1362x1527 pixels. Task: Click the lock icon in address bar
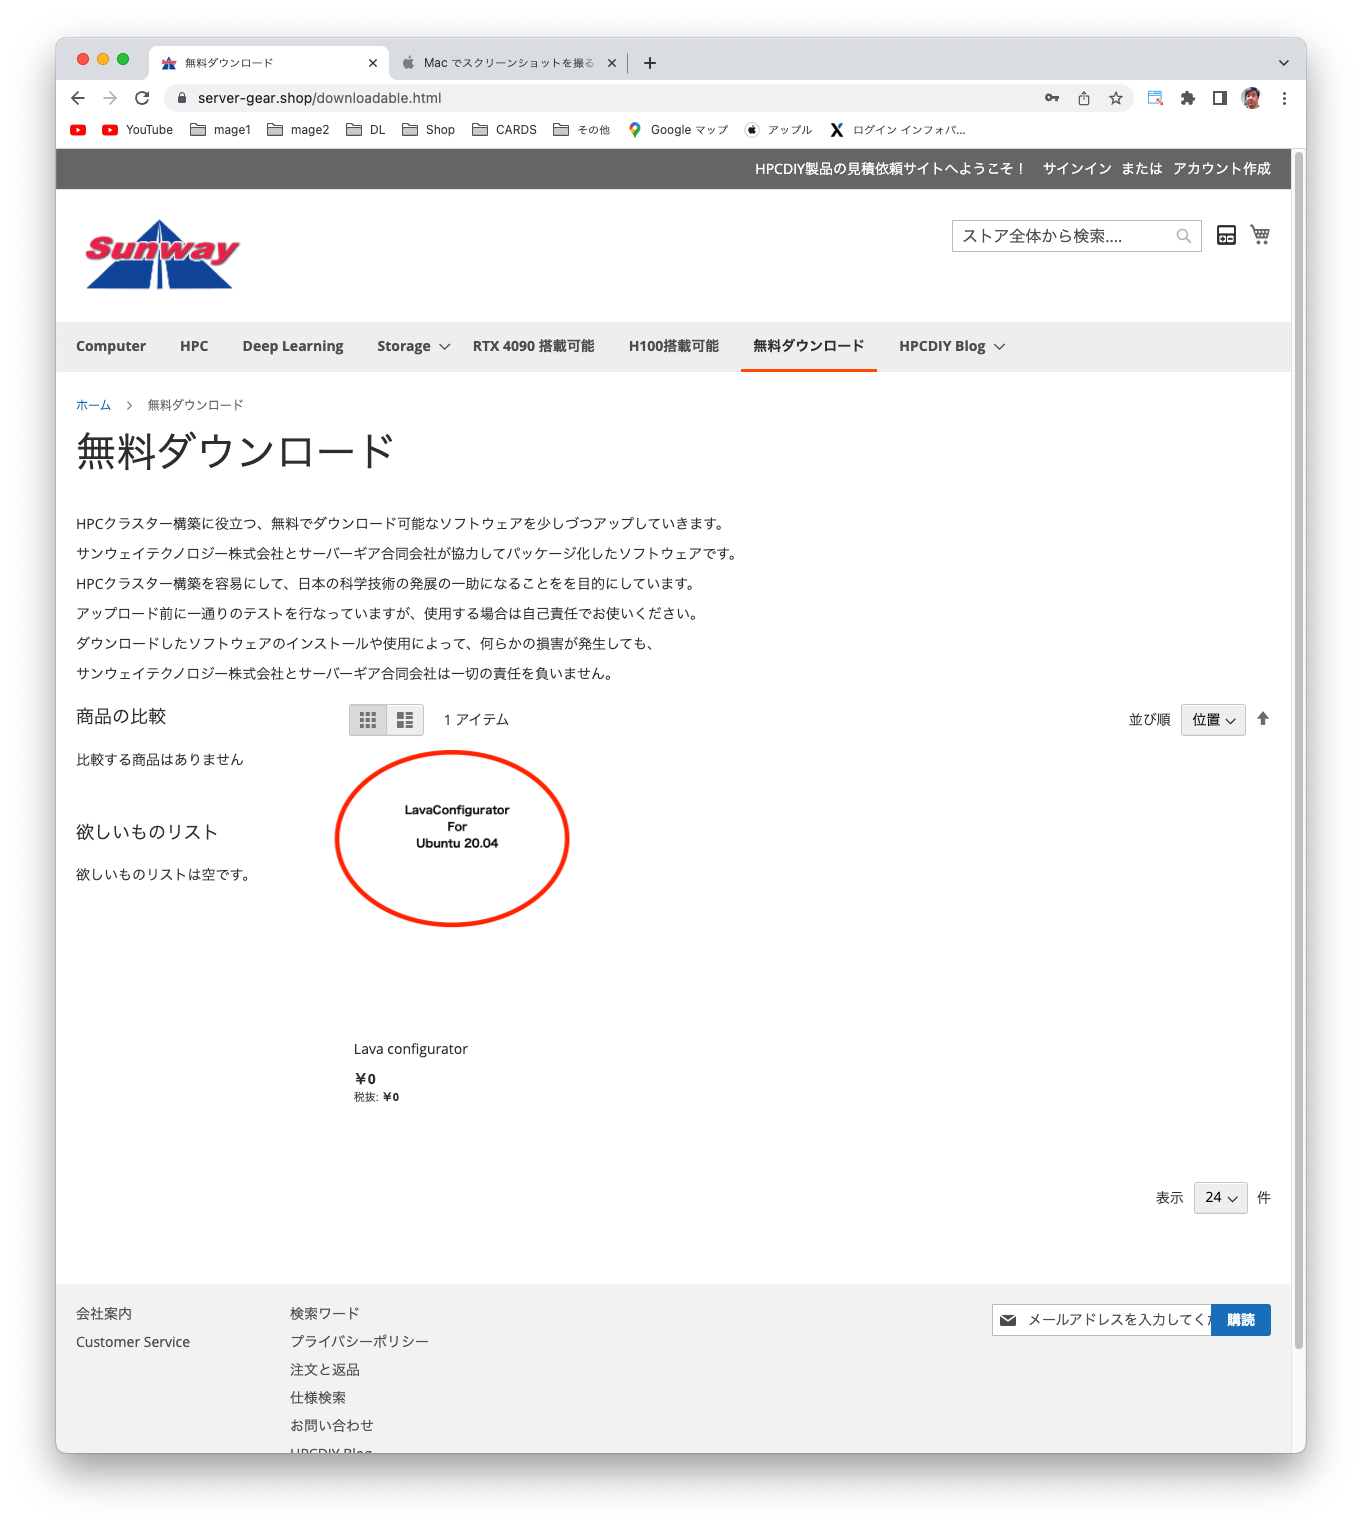(x=181, y=98)
